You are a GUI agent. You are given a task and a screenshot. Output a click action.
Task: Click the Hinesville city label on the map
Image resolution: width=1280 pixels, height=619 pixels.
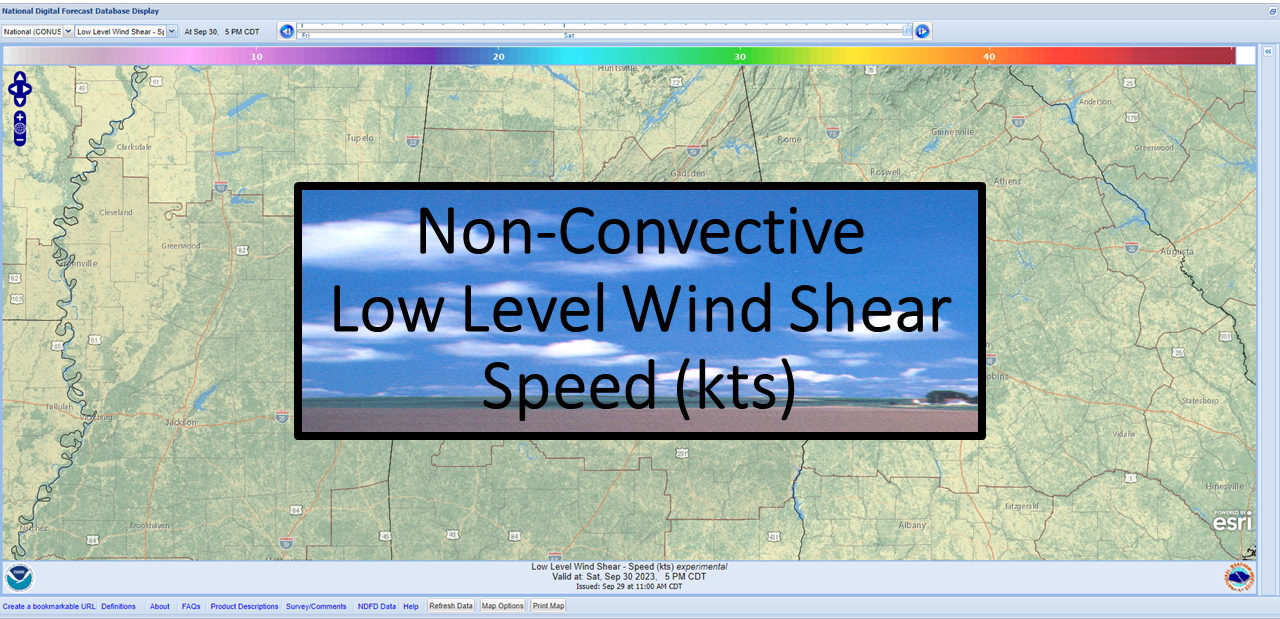(1223, 486)
